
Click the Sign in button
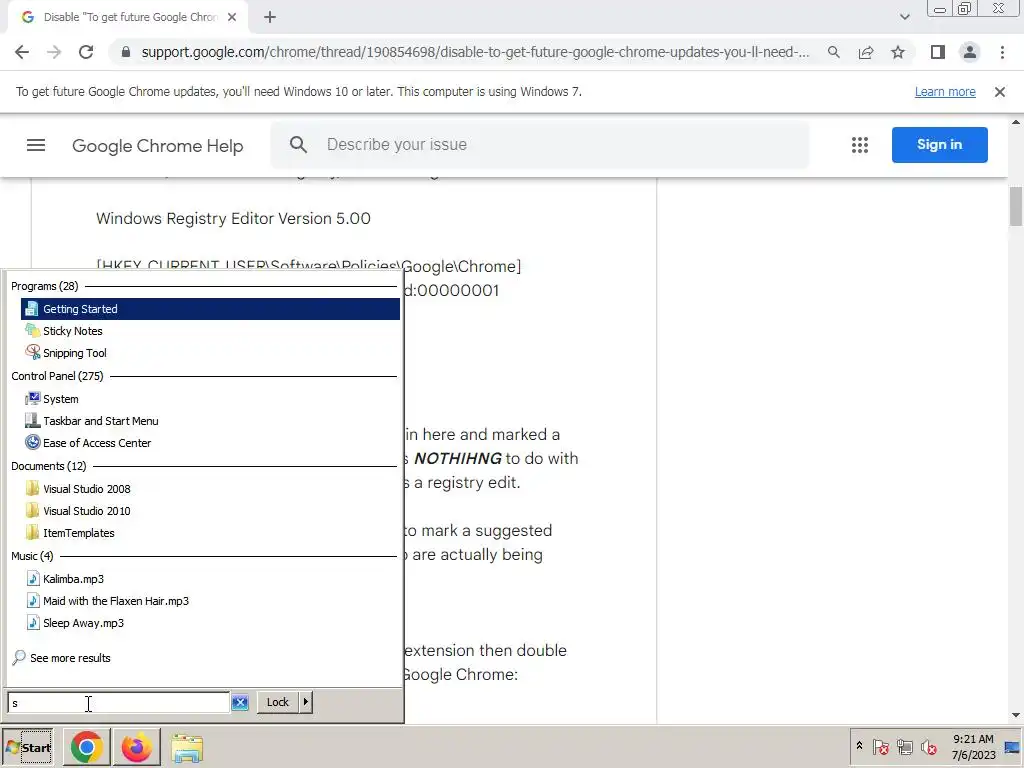[x=940, y=145]
